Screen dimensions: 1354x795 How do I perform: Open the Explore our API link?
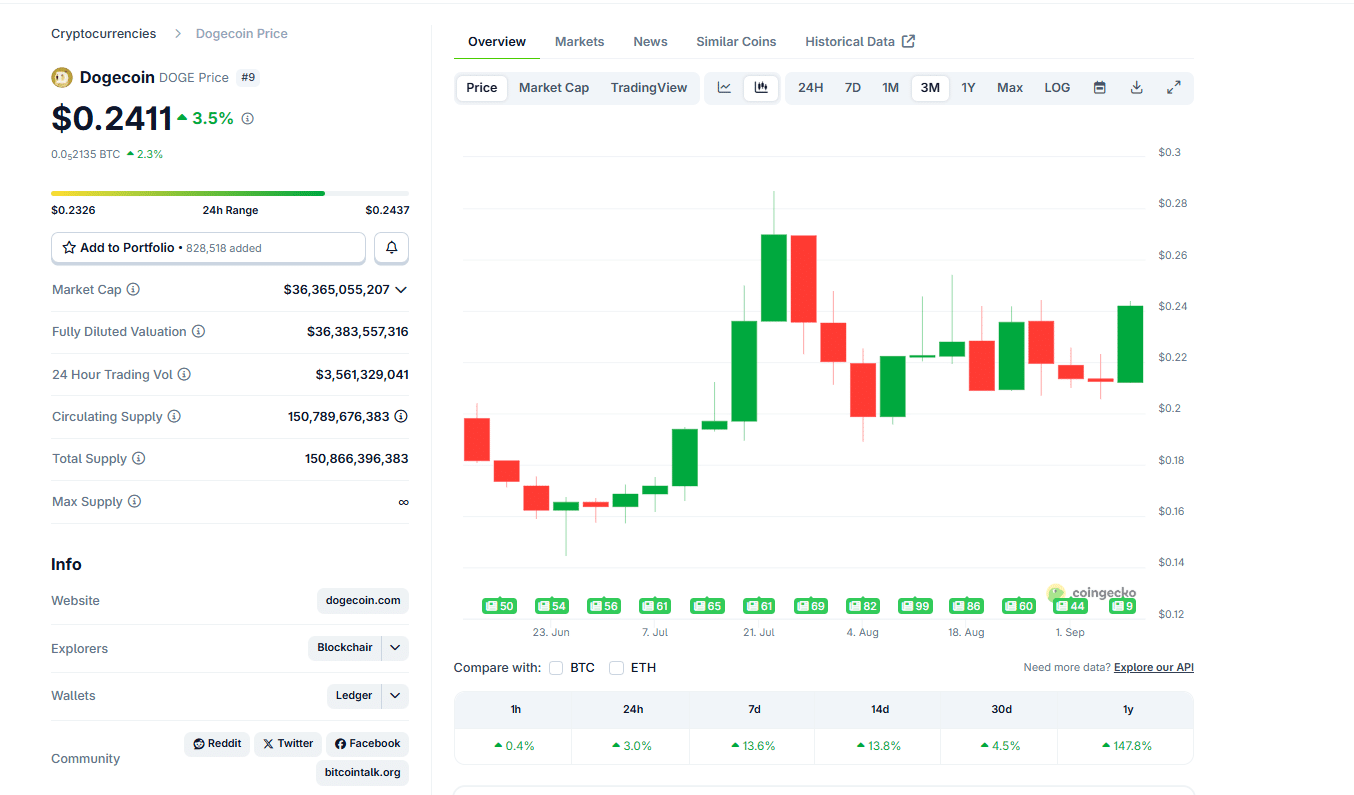(x=1153, y=667)
